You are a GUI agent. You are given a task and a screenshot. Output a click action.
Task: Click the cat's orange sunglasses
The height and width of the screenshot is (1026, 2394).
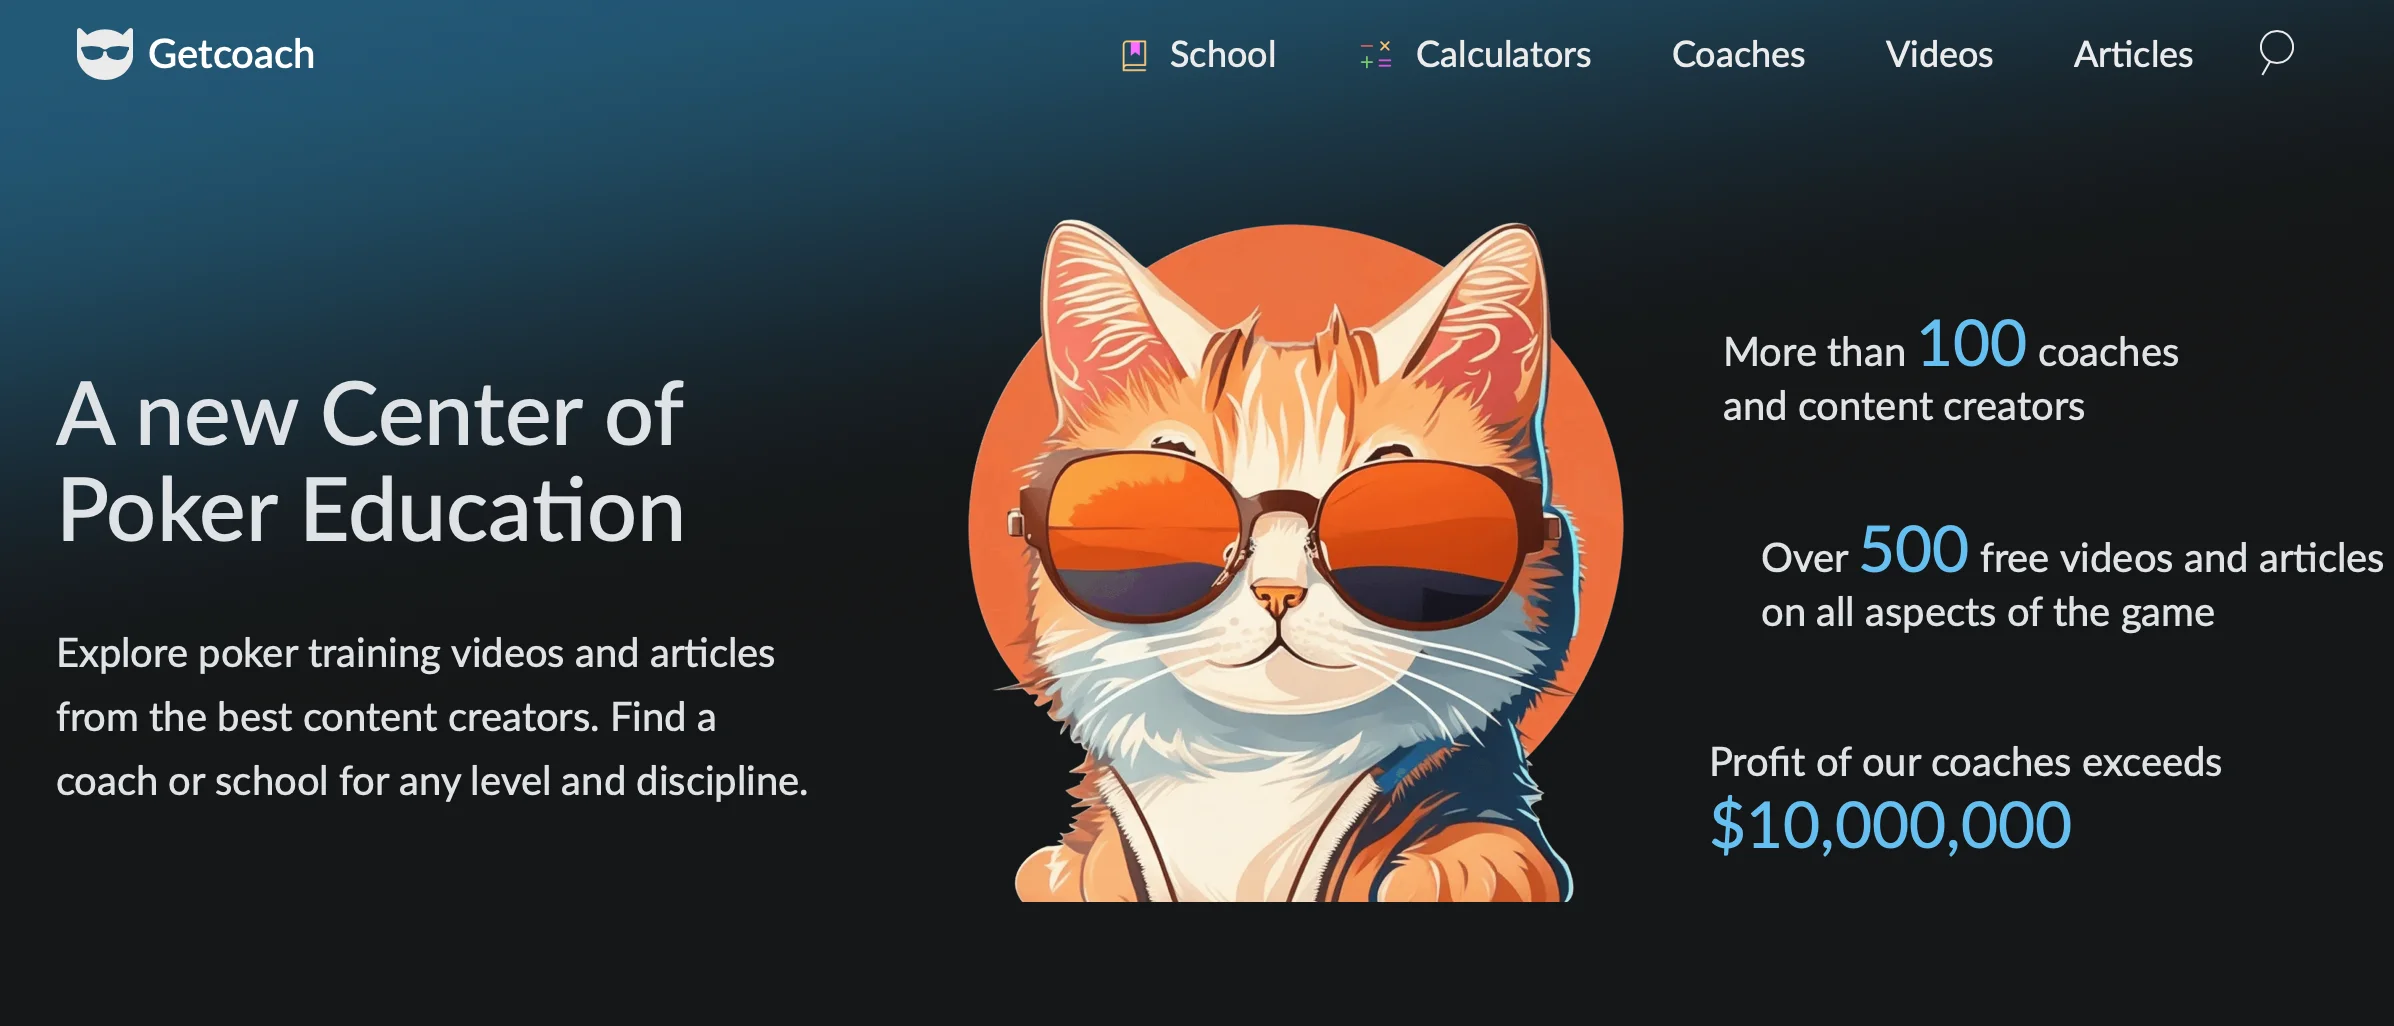[x=1285, y=540]
